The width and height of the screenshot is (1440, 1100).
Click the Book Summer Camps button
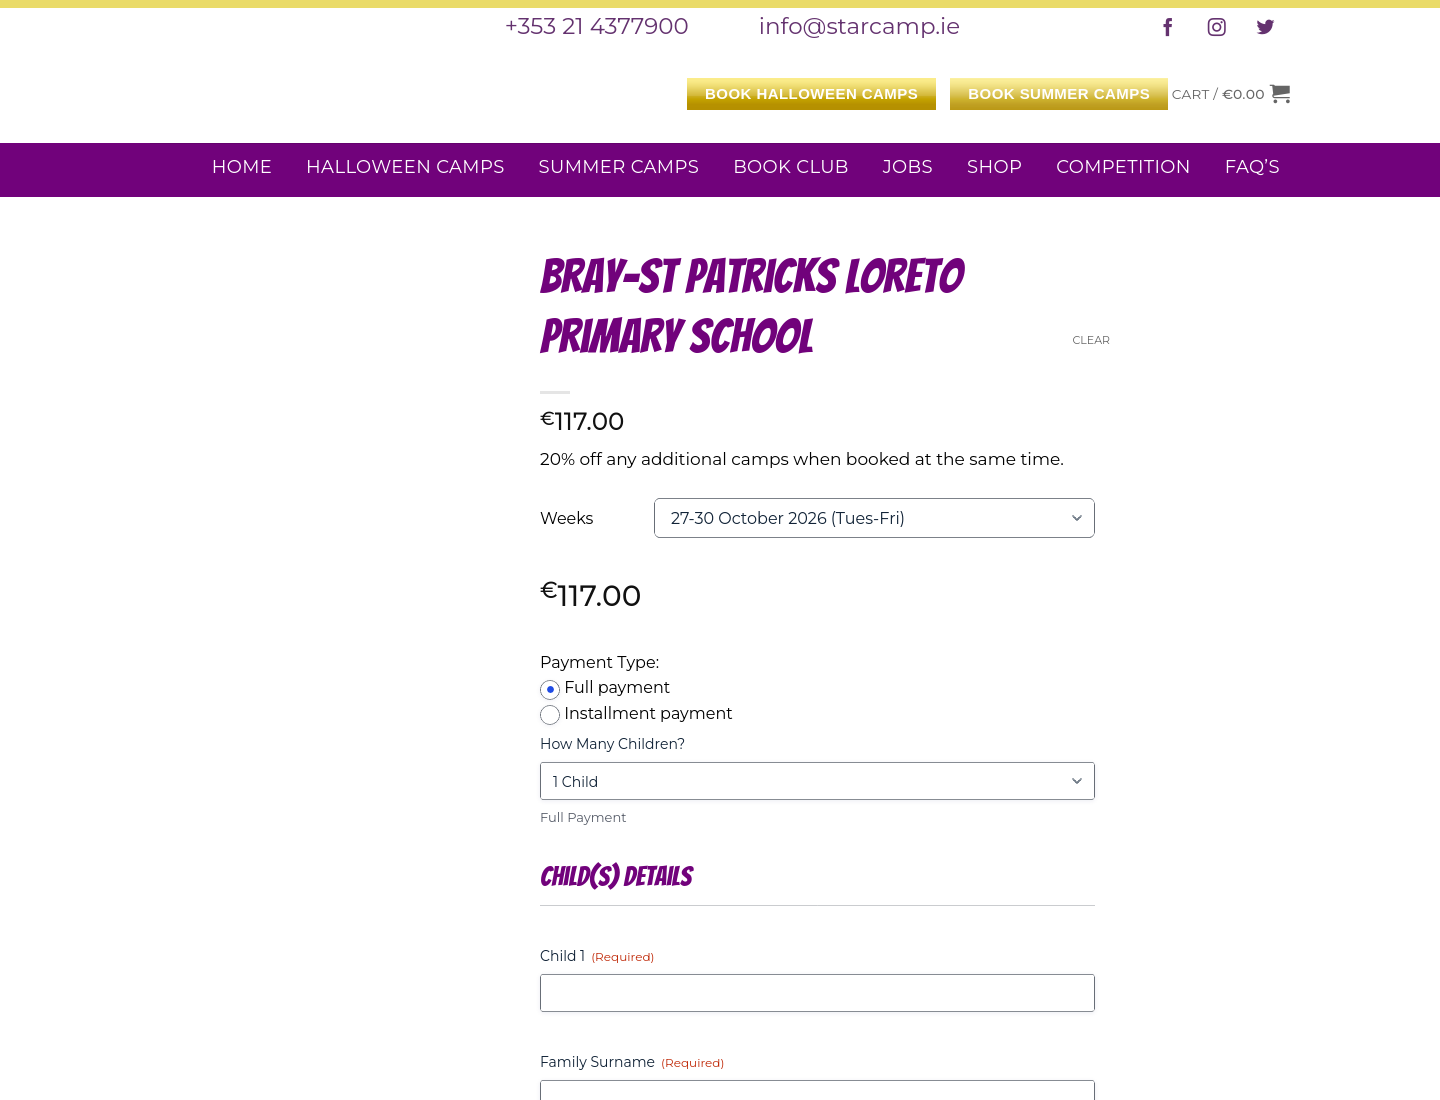1059,94
